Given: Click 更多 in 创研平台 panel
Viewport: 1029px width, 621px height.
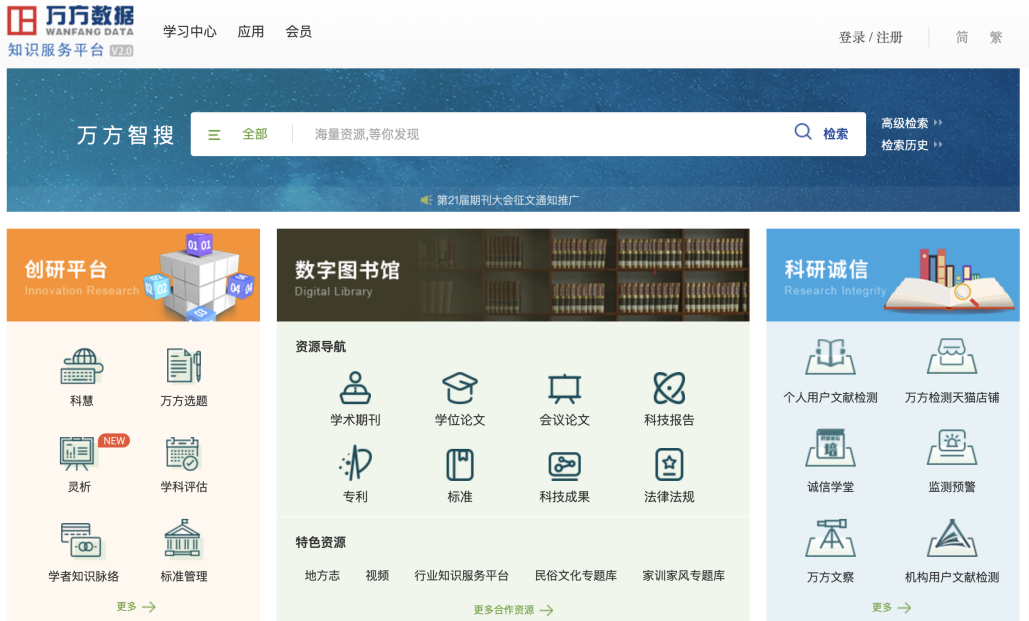Looking at the screenshot, I should [x=136, y=607].
